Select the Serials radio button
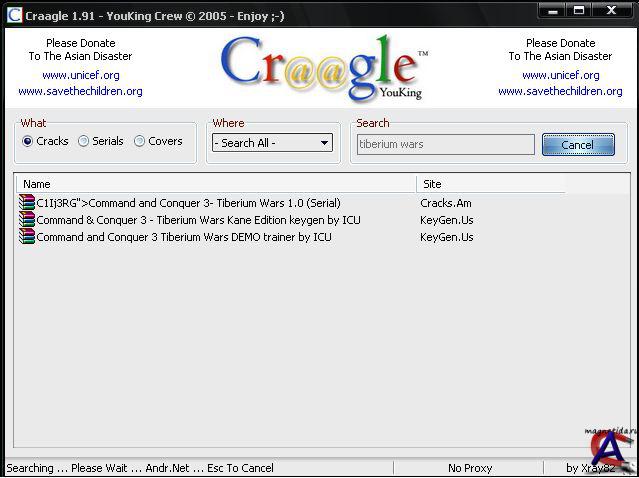The width and height of the screenshot is (639, 478). (84, 142)
